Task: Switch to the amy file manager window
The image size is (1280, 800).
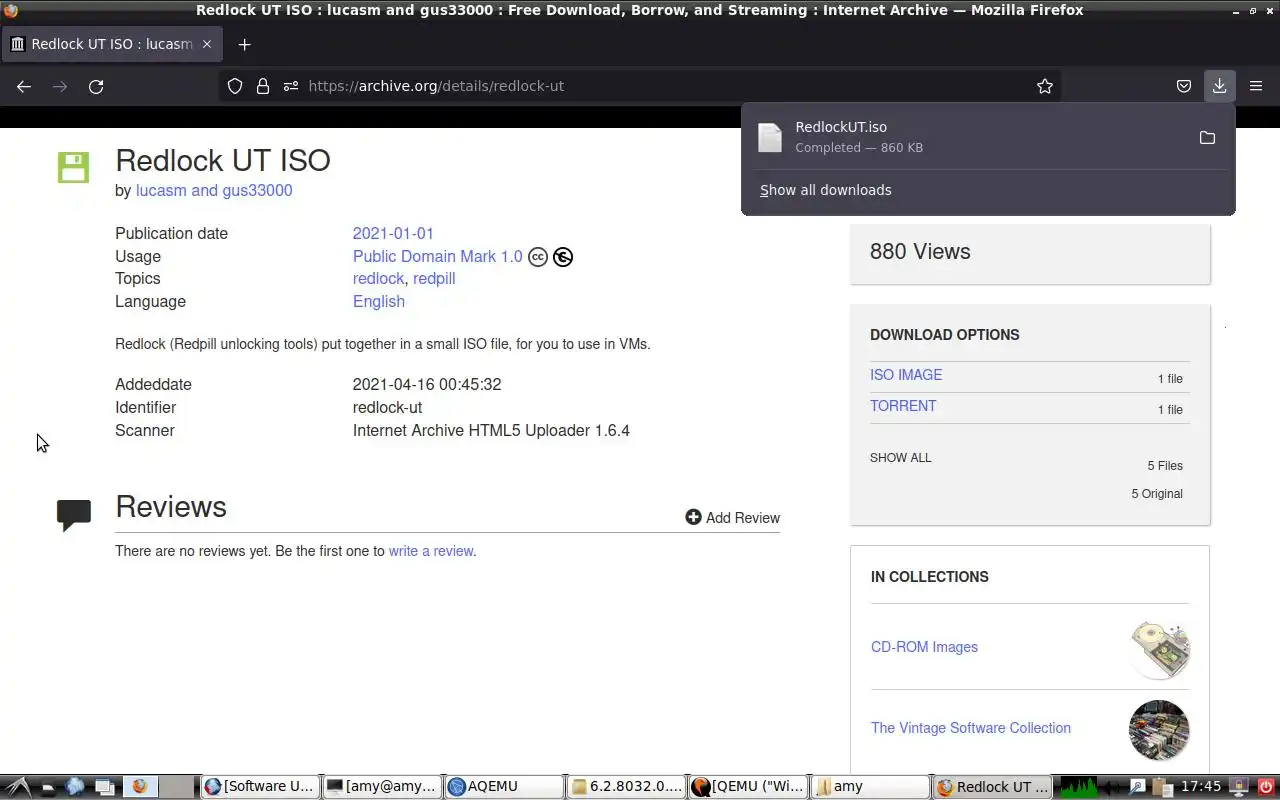Action: 869,787
